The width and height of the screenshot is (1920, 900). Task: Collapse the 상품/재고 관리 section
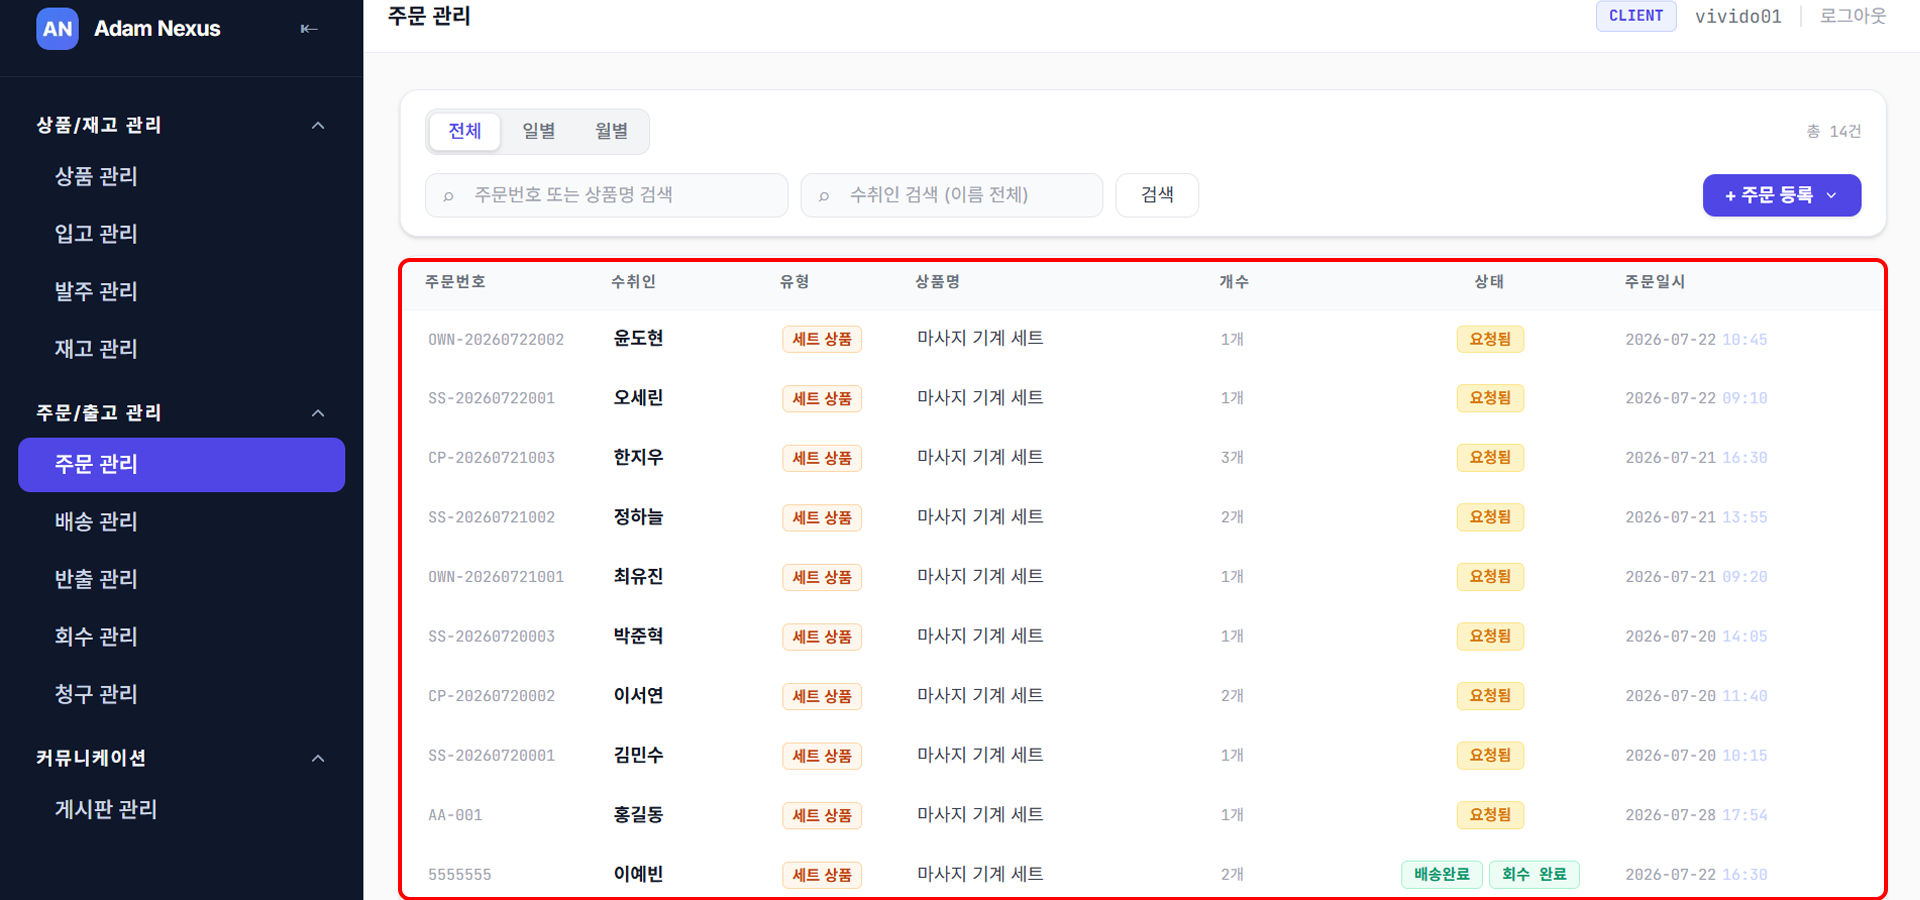[x=318, y=126]
